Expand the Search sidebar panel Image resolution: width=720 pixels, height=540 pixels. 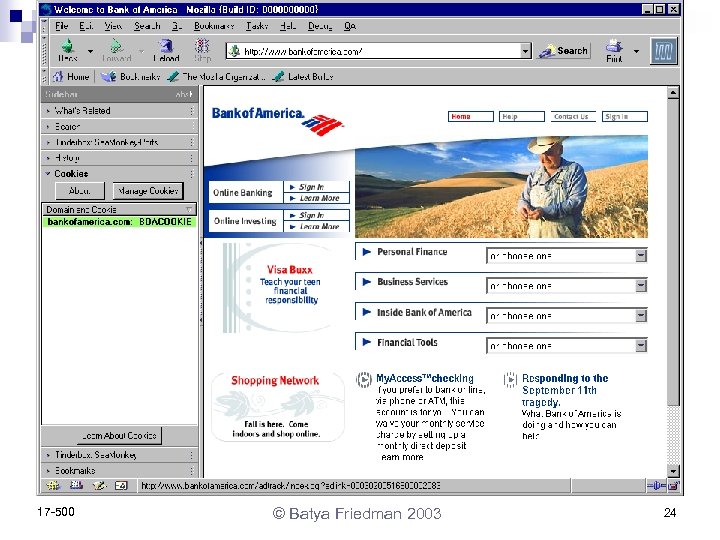point(119,126)
